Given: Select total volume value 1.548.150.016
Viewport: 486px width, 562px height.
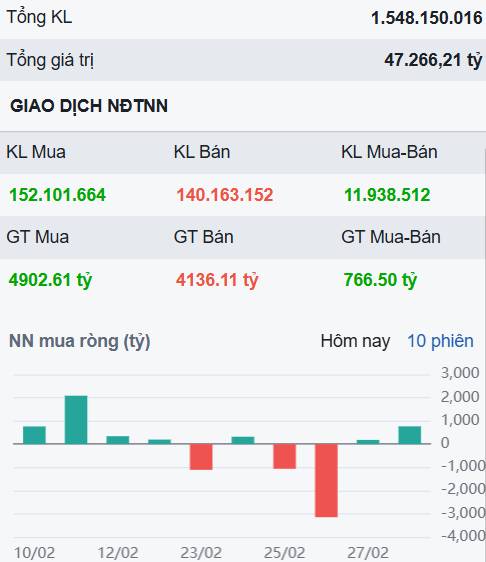Looking at the screenshot, I should (427, 18).
